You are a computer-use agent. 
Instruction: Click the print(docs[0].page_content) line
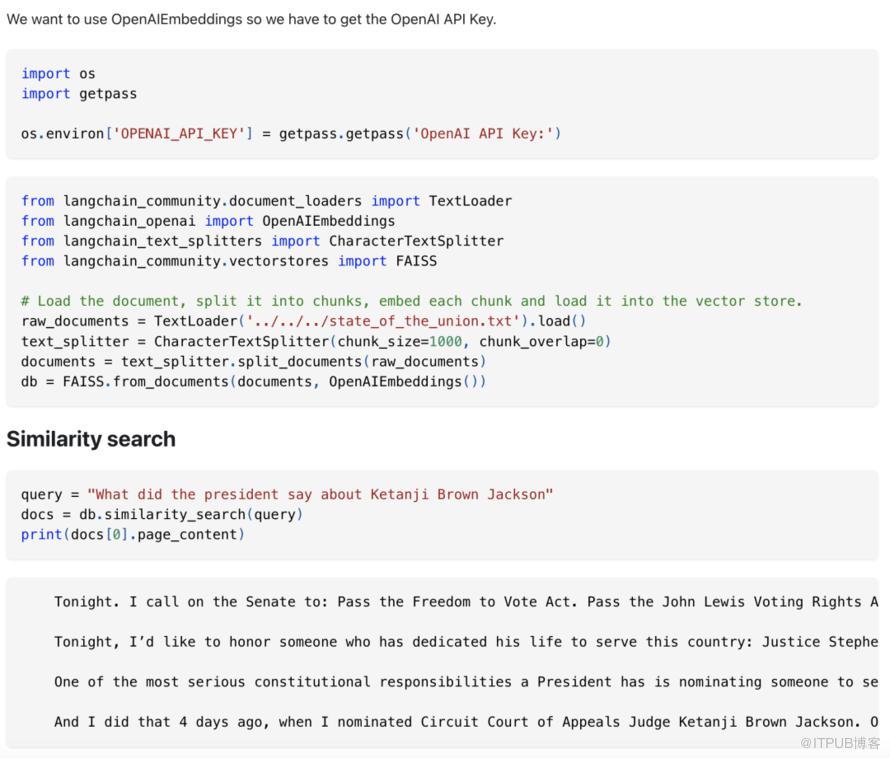click(133, 534)
